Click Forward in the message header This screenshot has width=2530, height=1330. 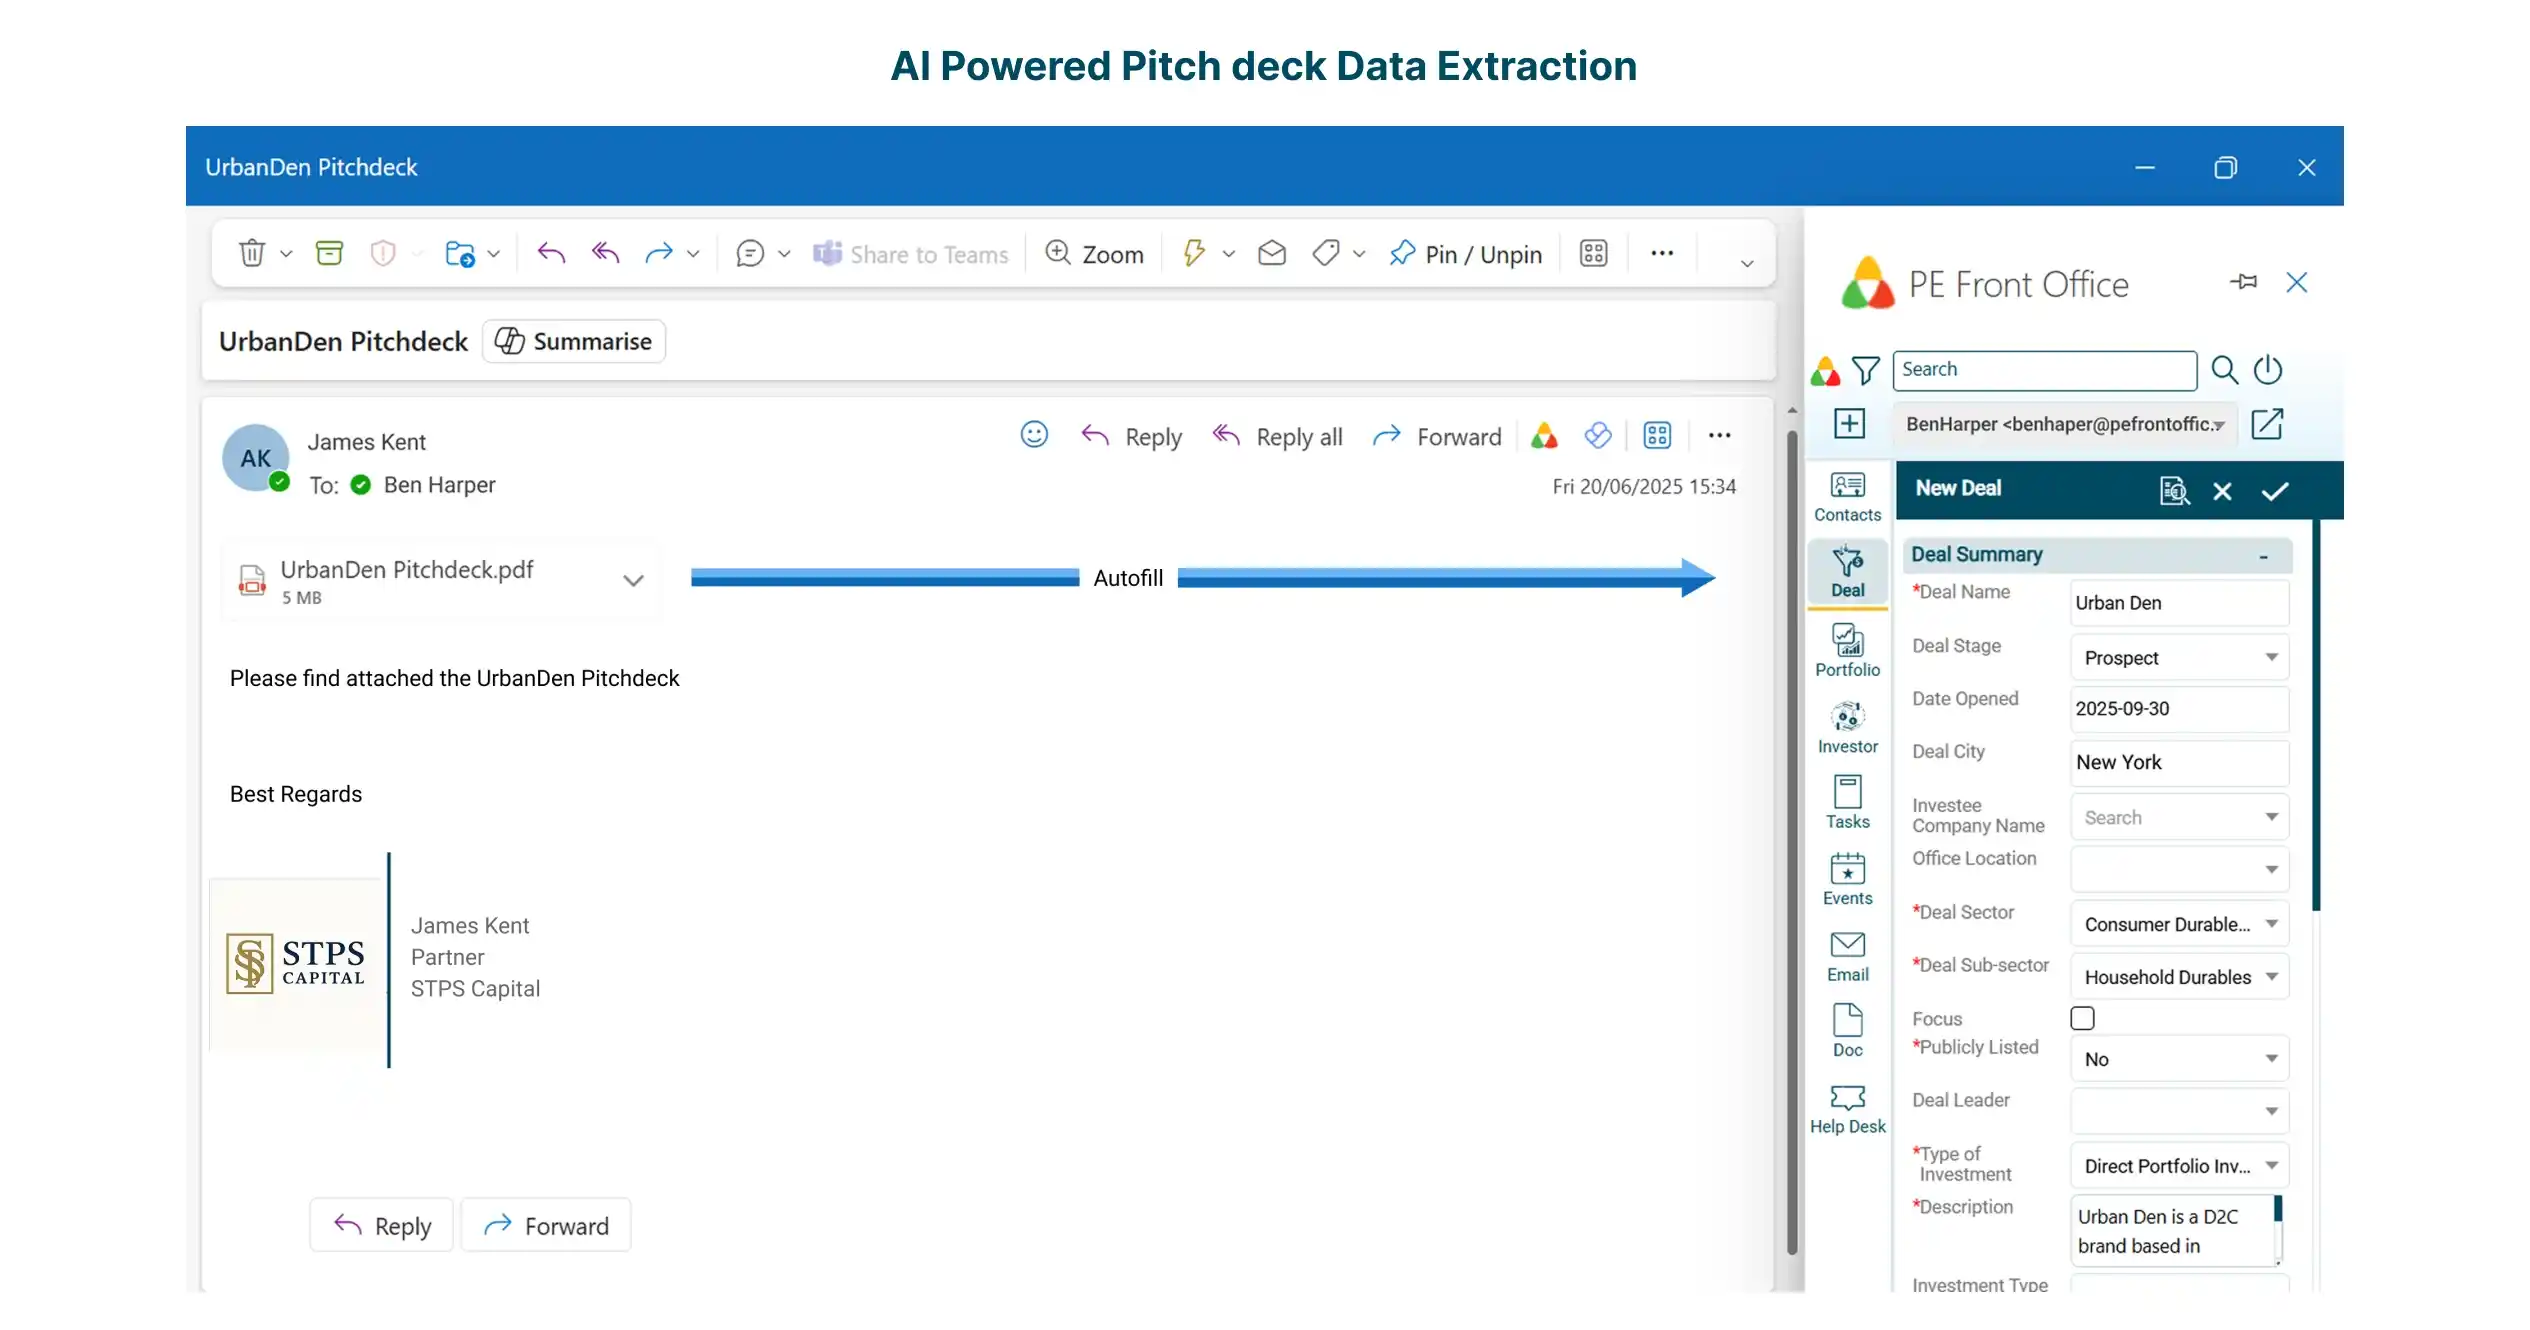coord(1437,436)
